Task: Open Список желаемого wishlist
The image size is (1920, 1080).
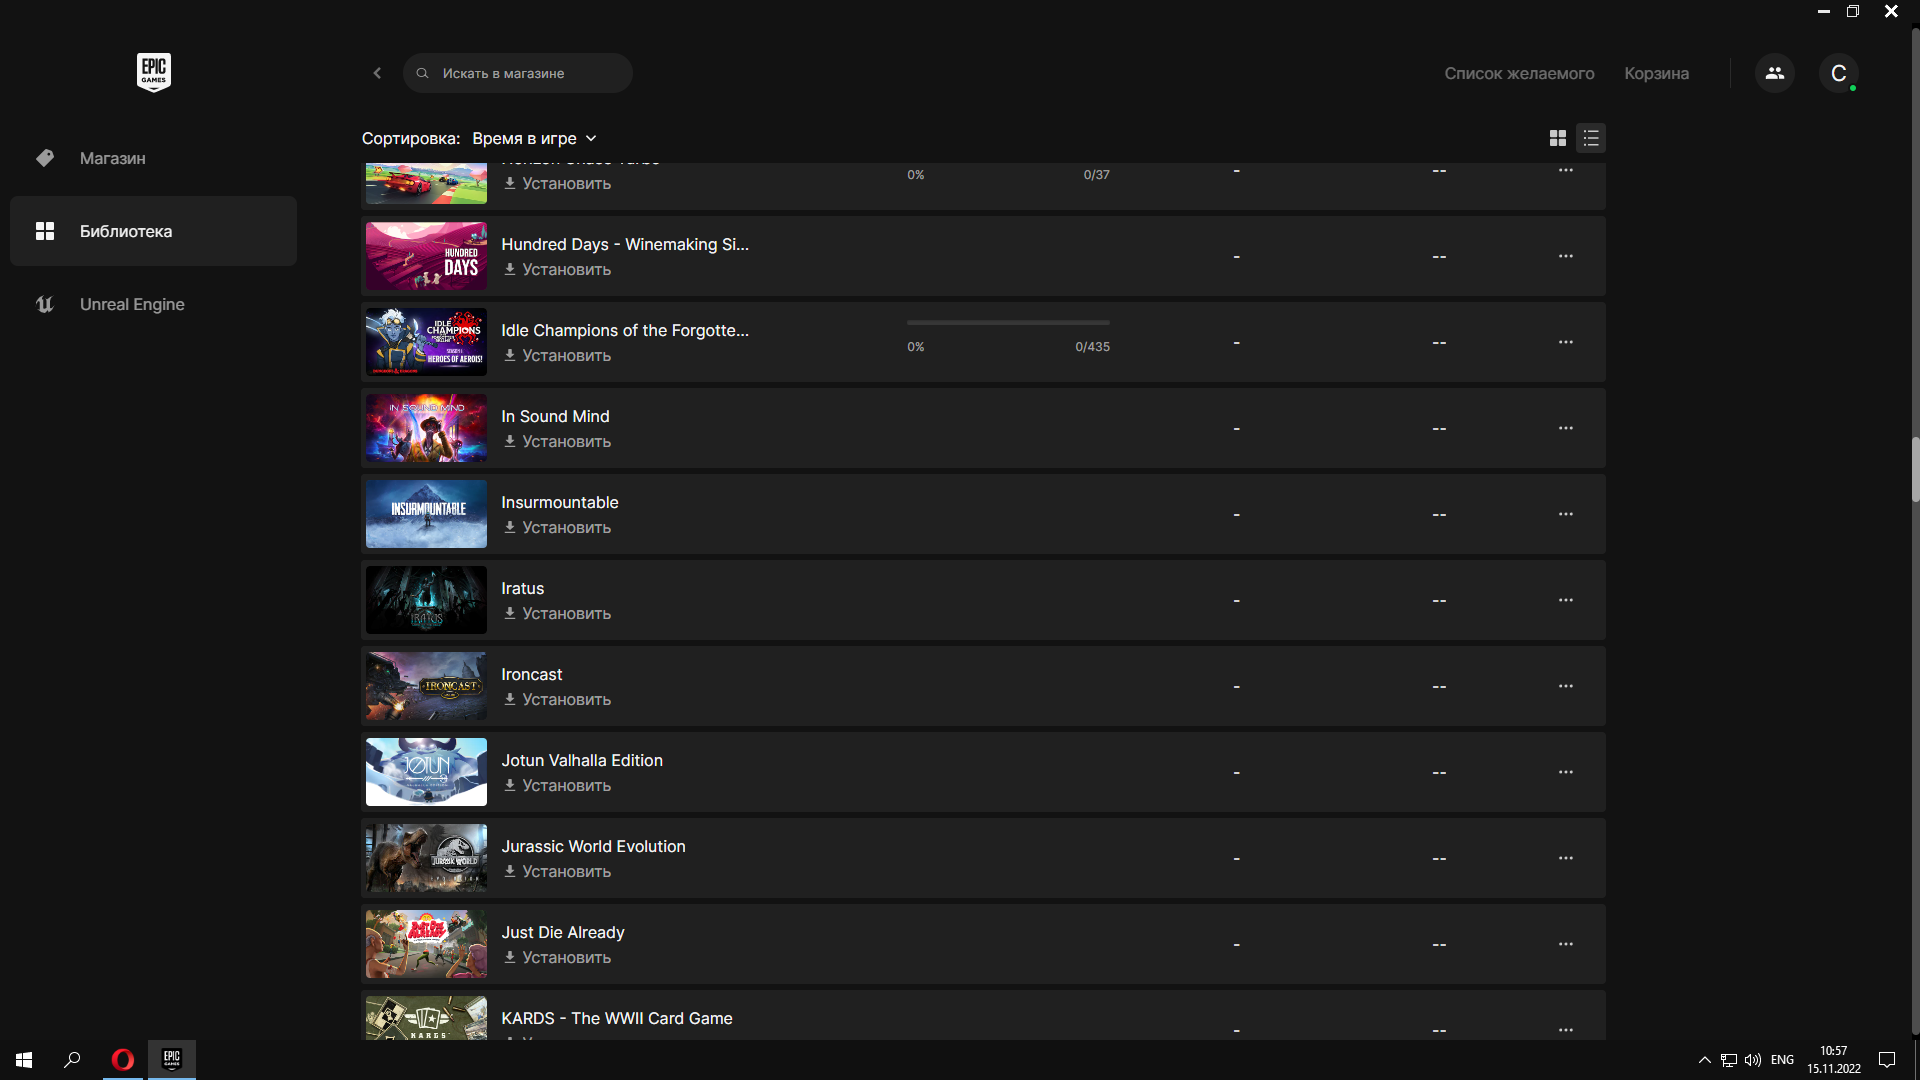Action: tap(1519, 73)
